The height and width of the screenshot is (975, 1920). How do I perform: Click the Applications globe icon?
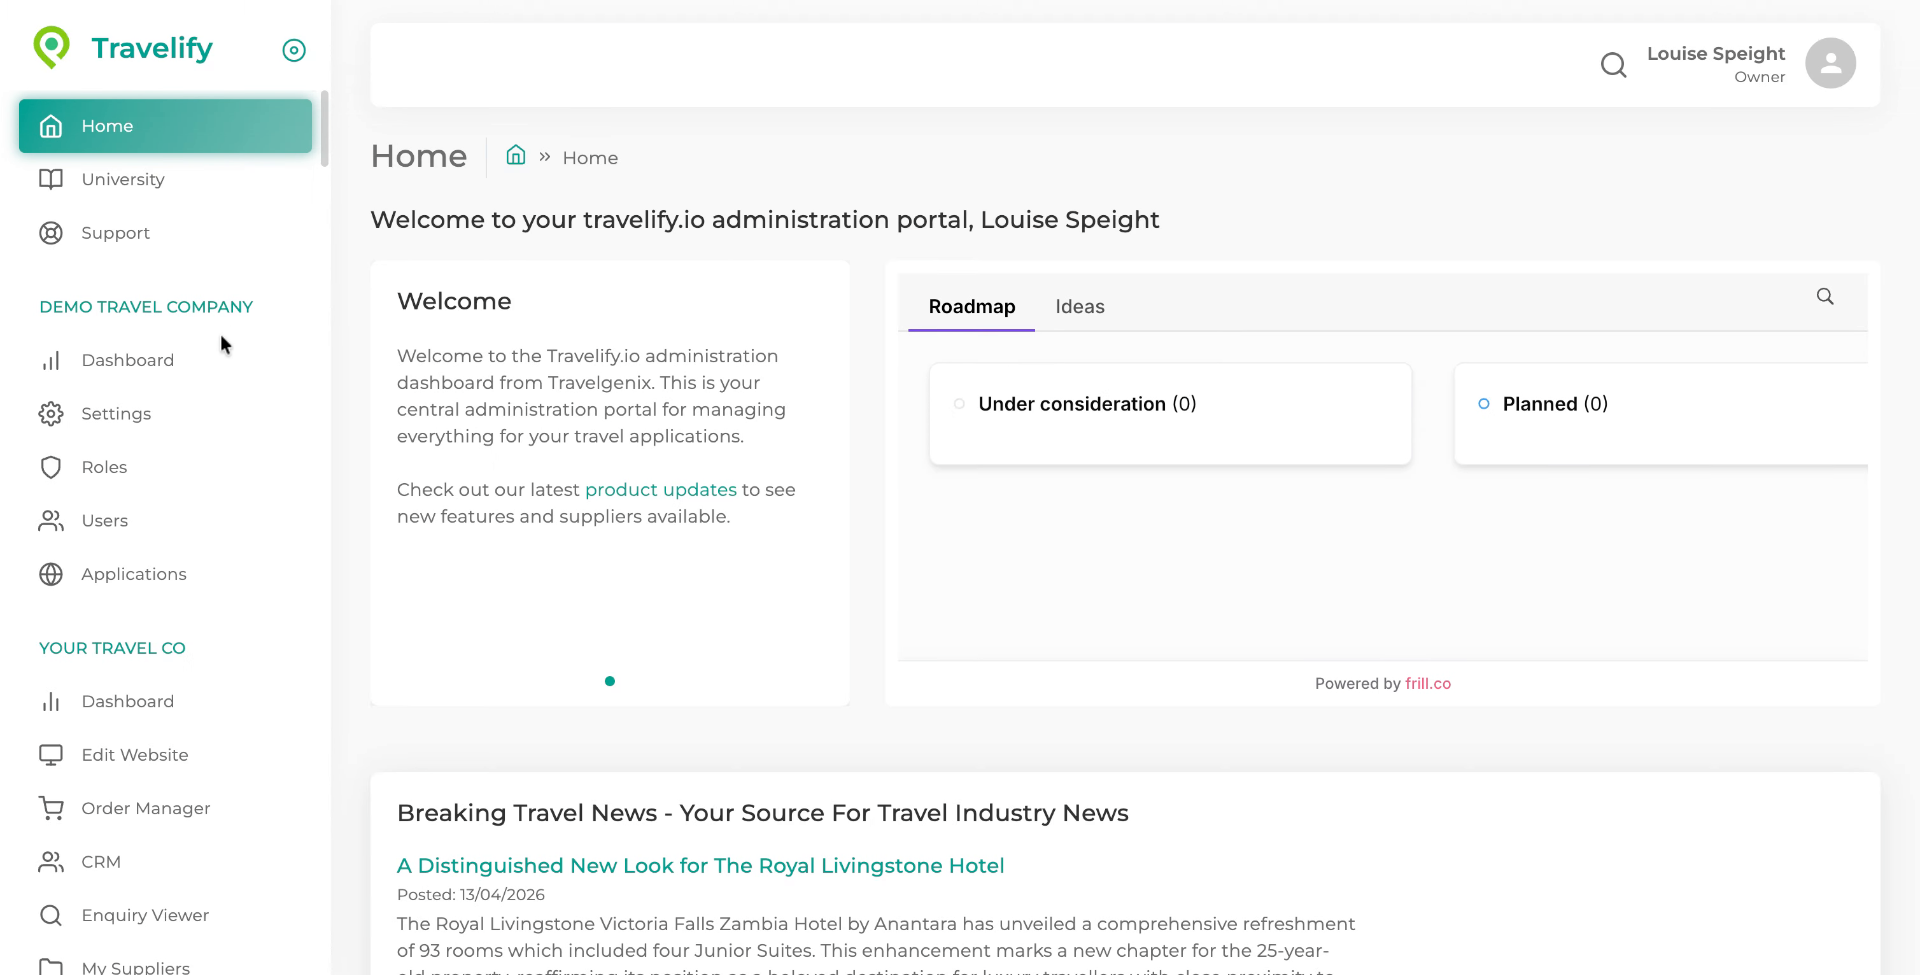pos(51,574)
